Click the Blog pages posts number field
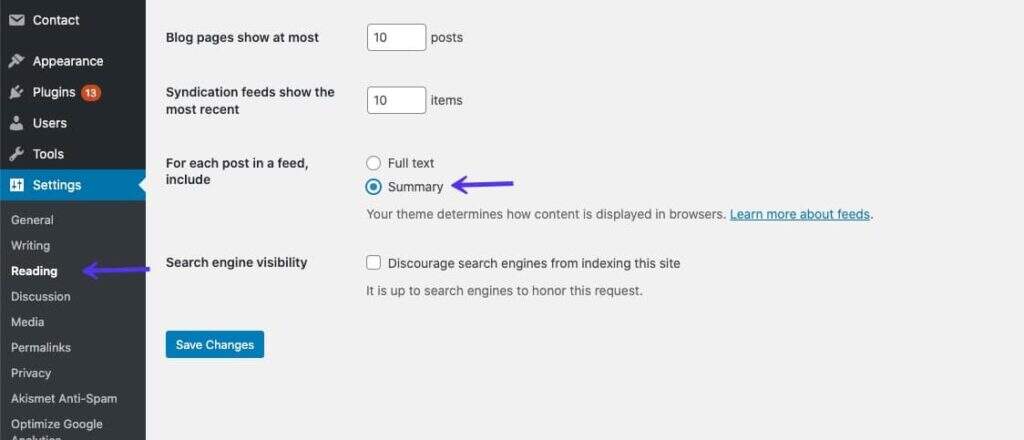1024x440 pixels. pos(396,38)
